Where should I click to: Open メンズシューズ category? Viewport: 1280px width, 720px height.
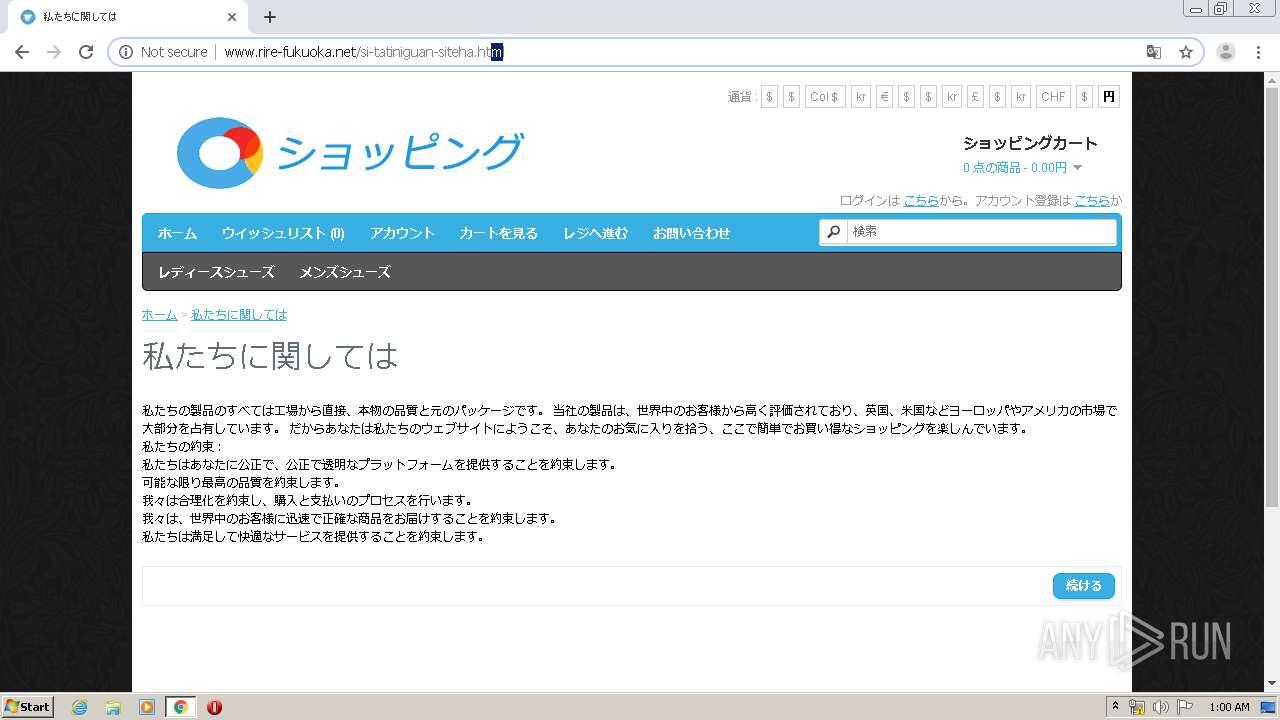click(x=345, y=272)
